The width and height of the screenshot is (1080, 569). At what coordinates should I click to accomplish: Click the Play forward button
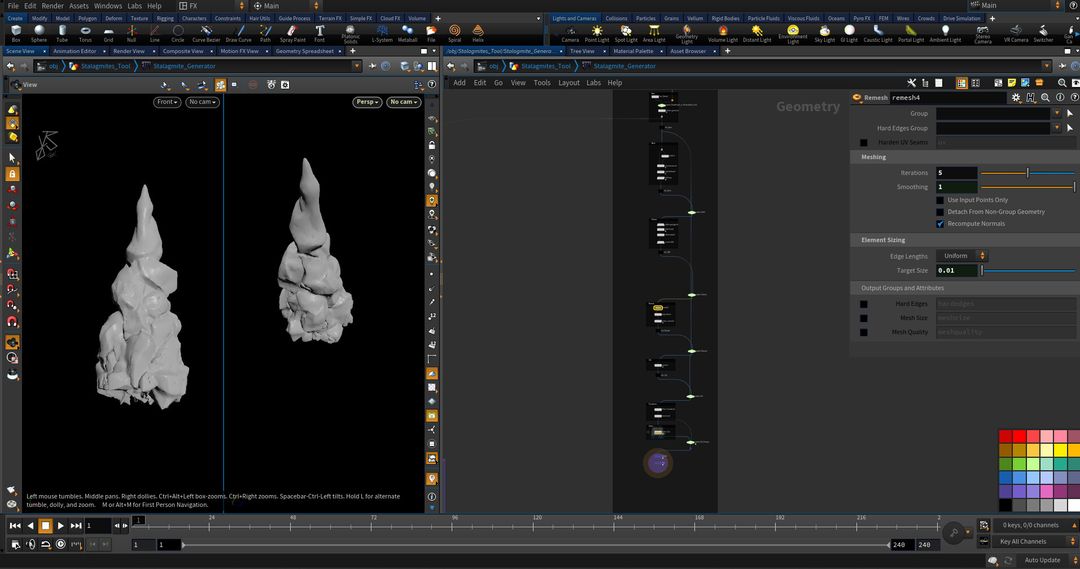pyautogui.click(x=61, y=526)
